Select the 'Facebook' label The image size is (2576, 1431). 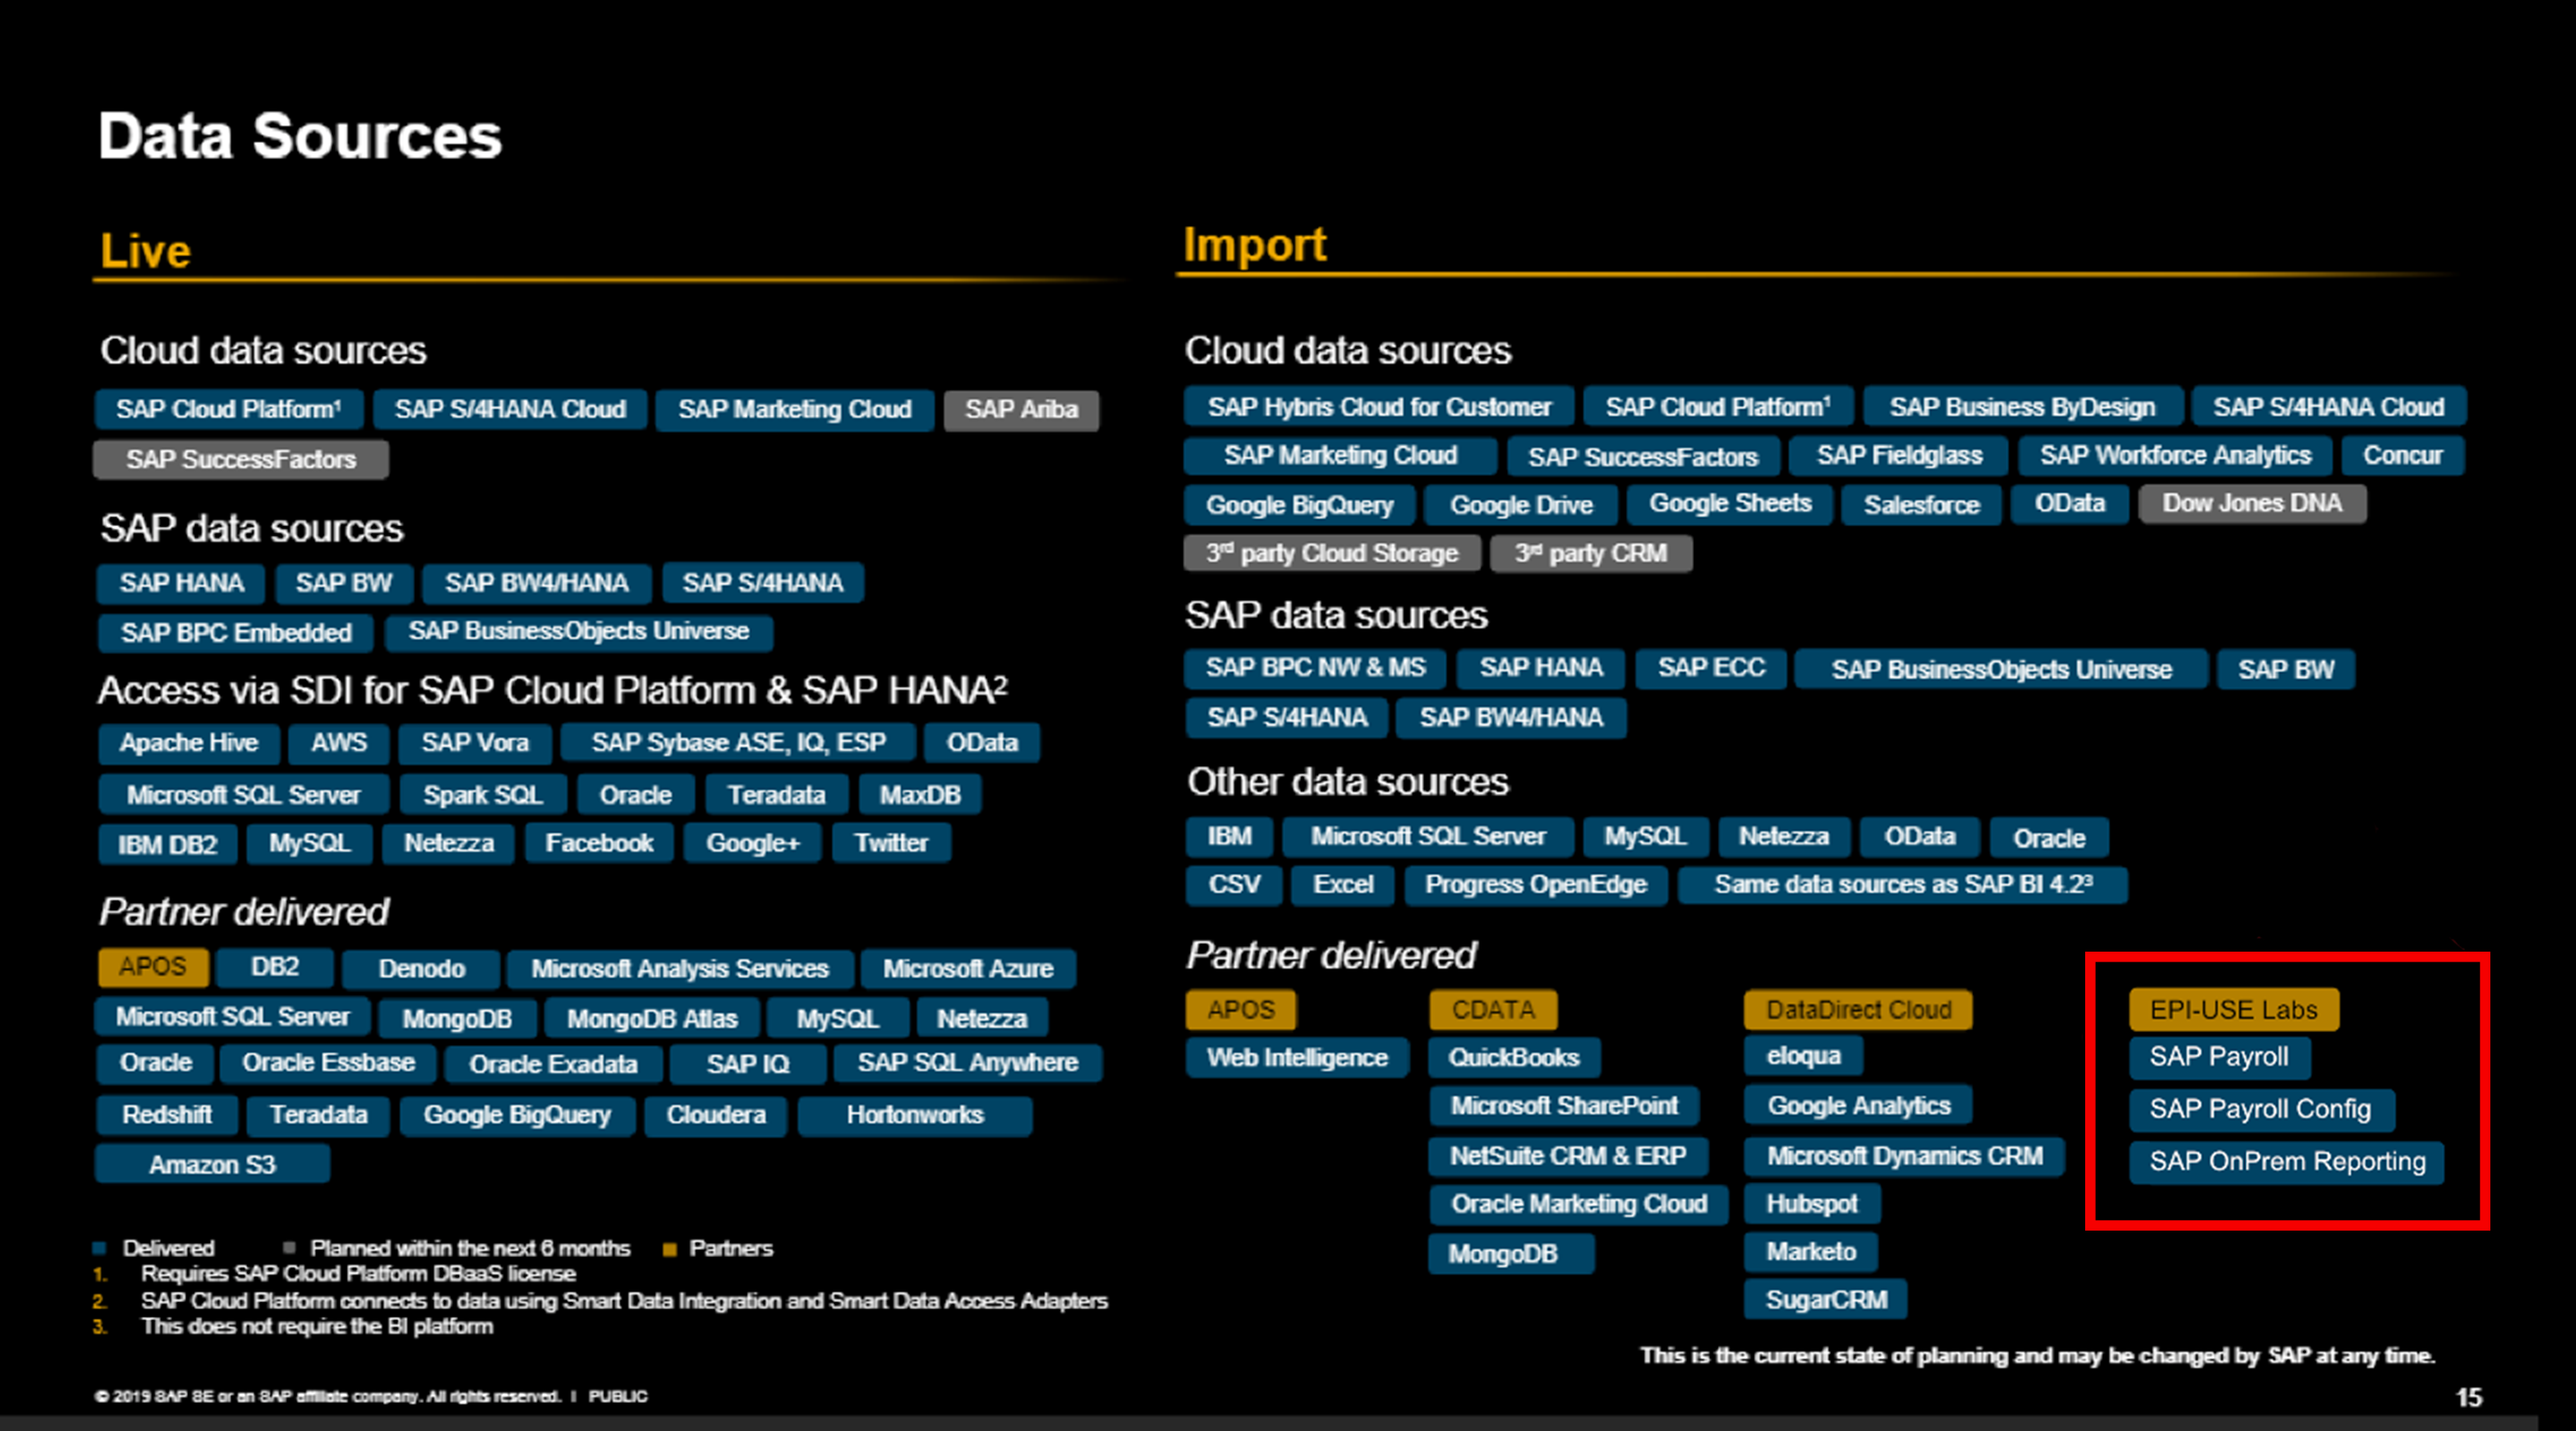(599, 844)
